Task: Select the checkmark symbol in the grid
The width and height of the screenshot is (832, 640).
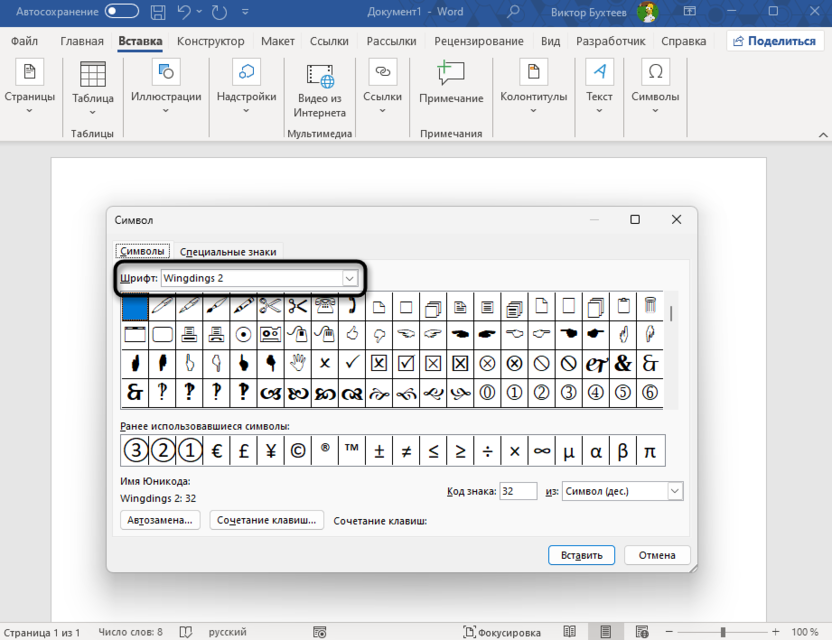Action: tap(351, 363)
